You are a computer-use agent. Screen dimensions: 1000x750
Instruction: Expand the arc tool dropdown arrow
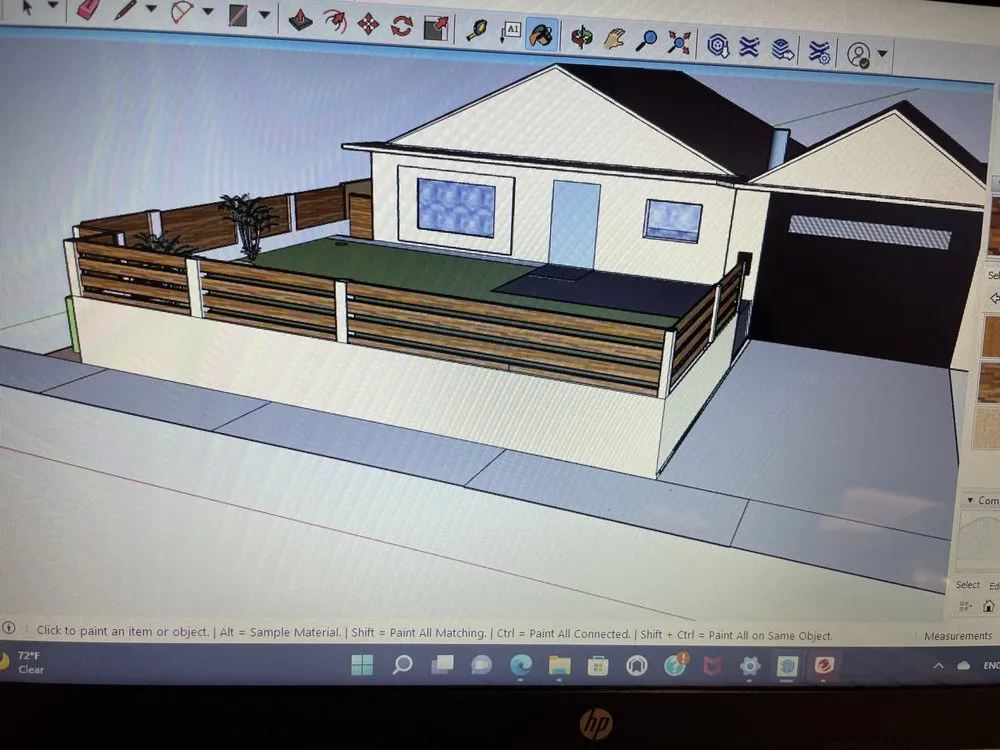pyautogui.click(x=208, y=12)
